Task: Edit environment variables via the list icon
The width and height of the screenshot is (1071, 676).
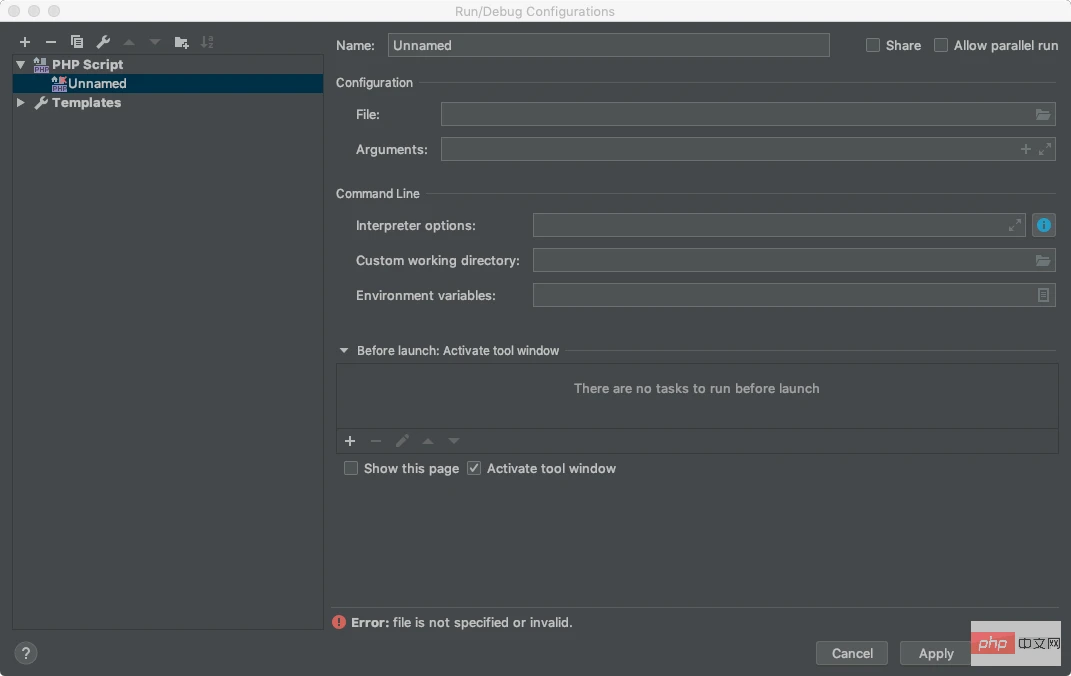Action: 1043,295
